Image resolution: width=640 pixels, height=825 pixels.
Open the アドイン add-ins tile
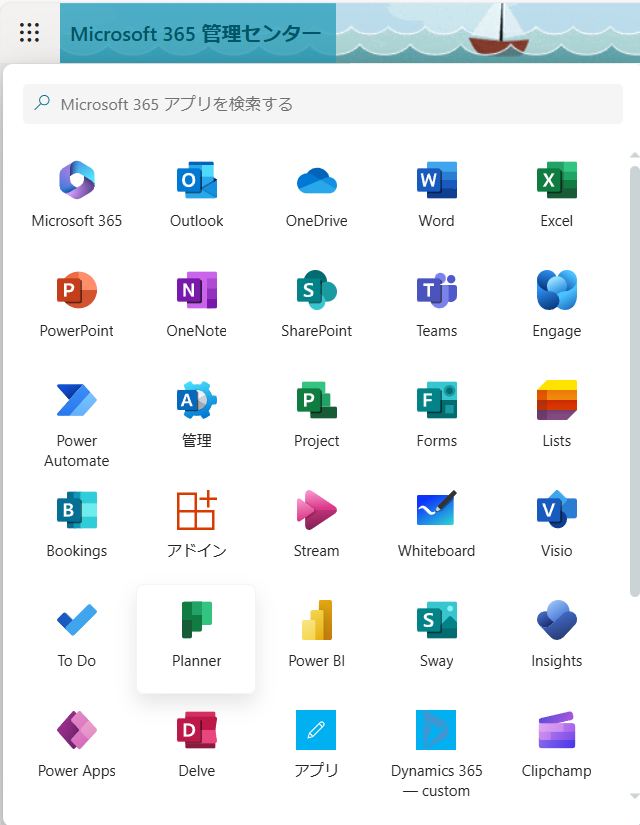tap(196, 525)
